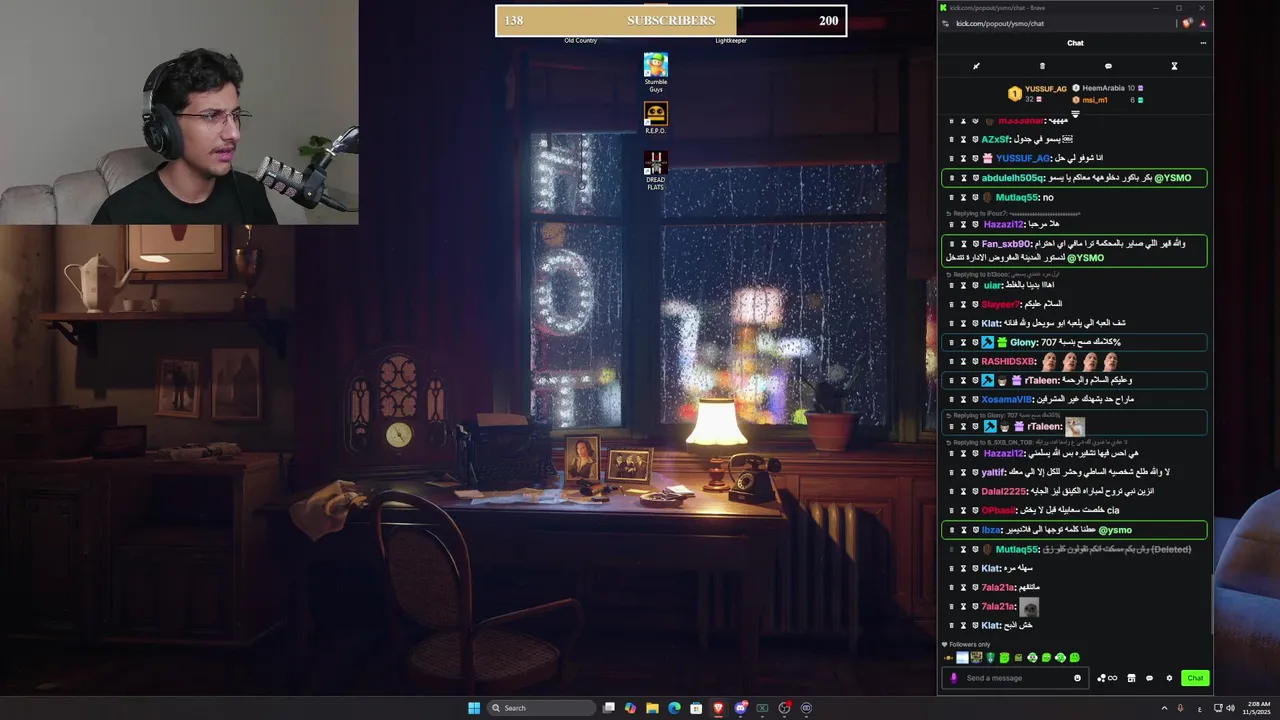
Task: Click Fan_sxb90 username in chat
Action: pos(1006,244)
